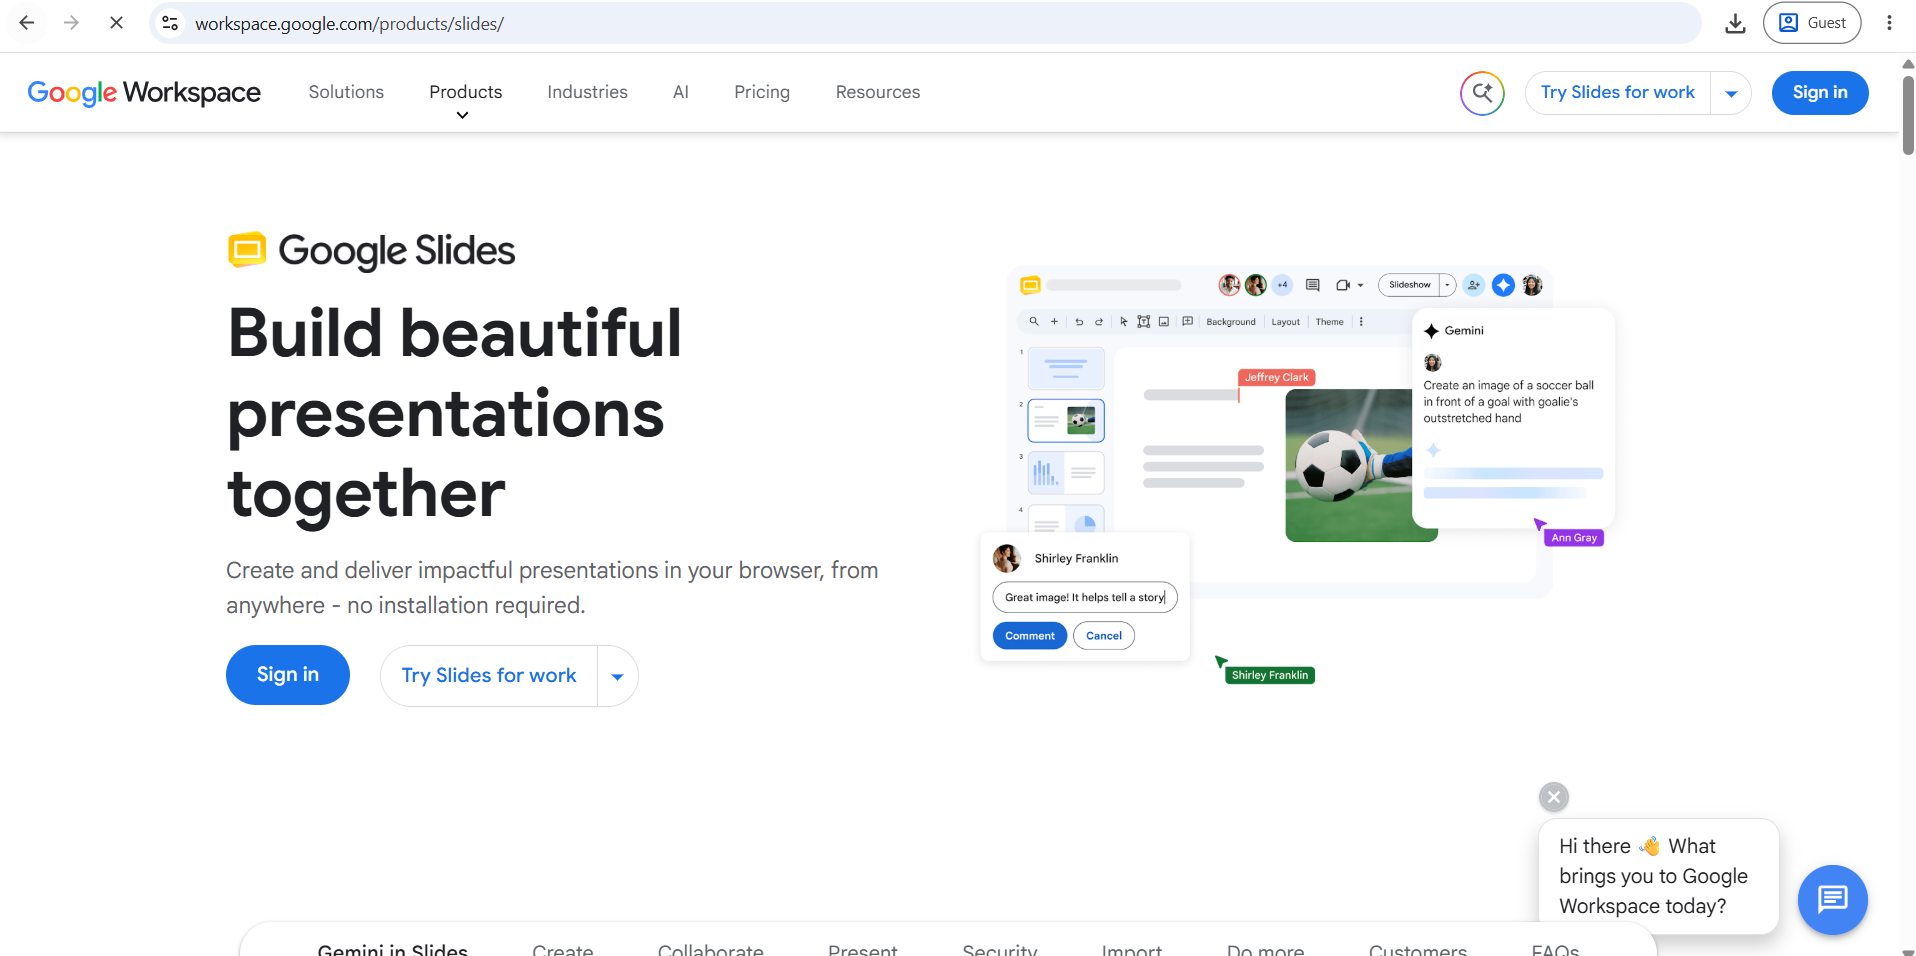
Task: Go to the Pricing page
Action: click(x=761, y=92)
